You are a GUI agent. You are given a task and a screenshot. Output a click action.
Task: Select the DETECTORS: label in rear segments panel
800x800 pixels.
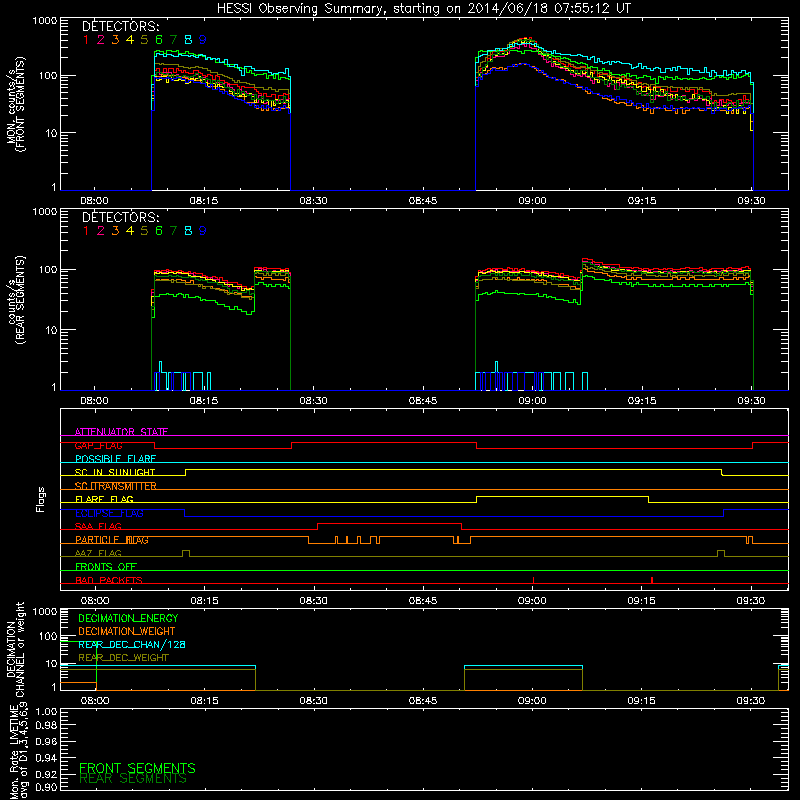point(121,218)
